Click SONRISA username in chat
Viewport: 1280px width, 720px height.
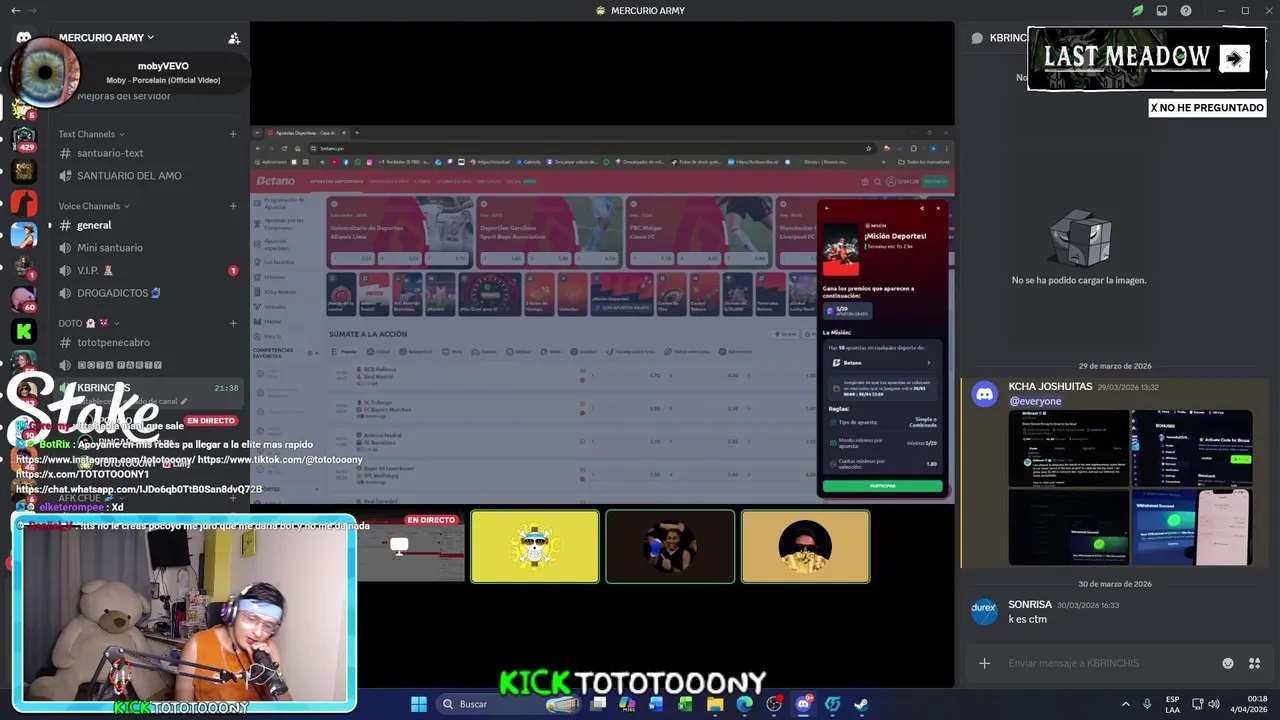[x=1030, y=604]
